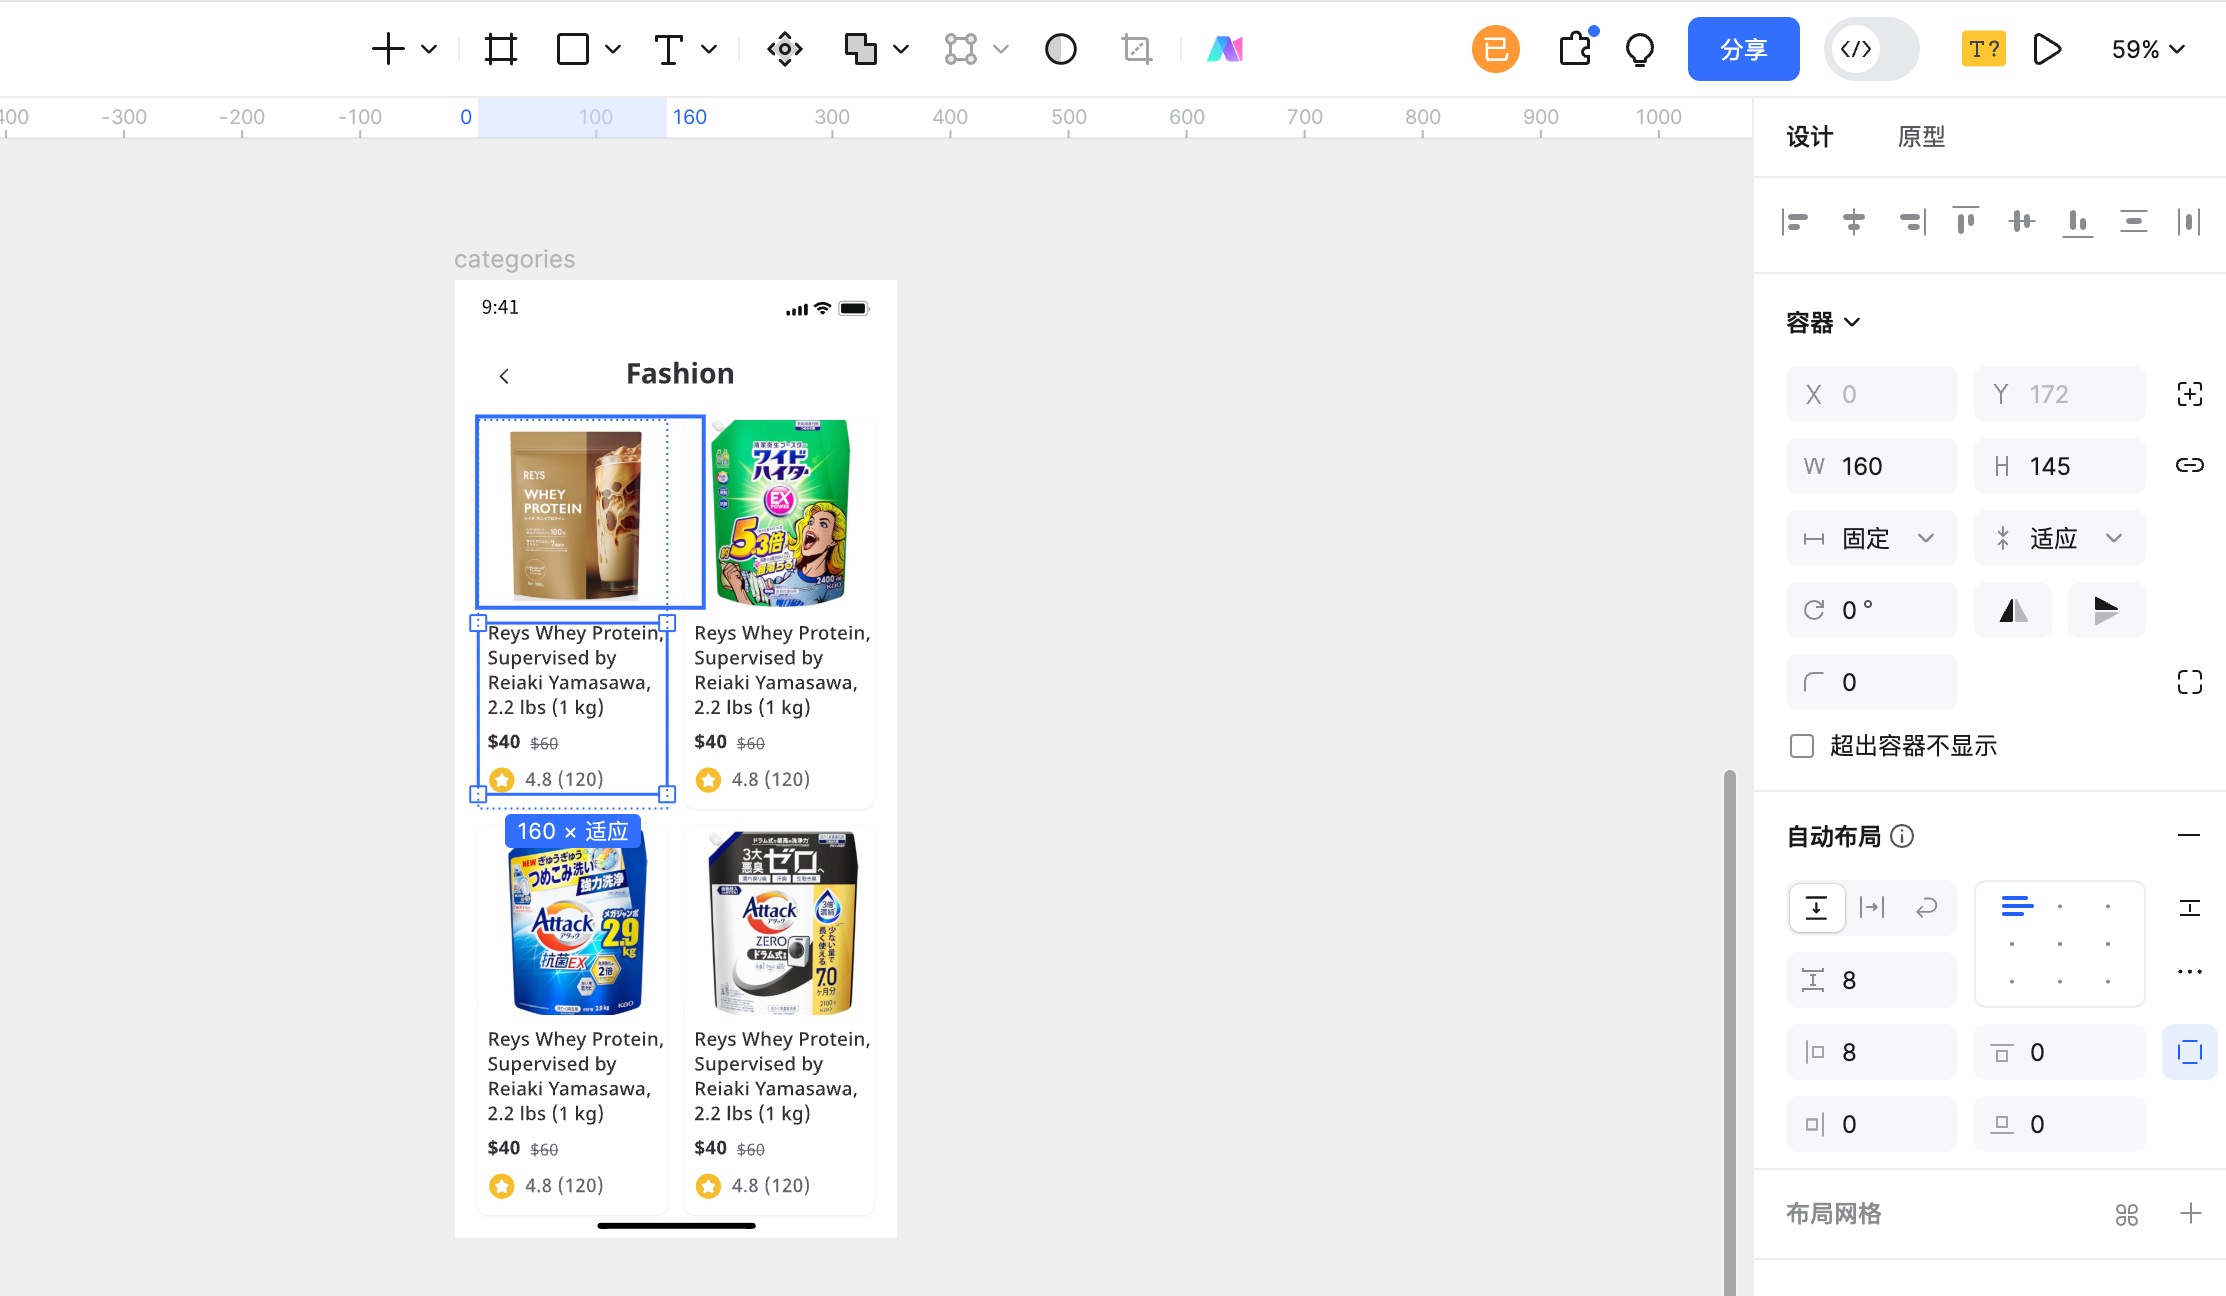The height and width of the screenshot is (1296, 2226).
Task: Expand the add tool dropdown arrow
Action: (x=429, y=49)
